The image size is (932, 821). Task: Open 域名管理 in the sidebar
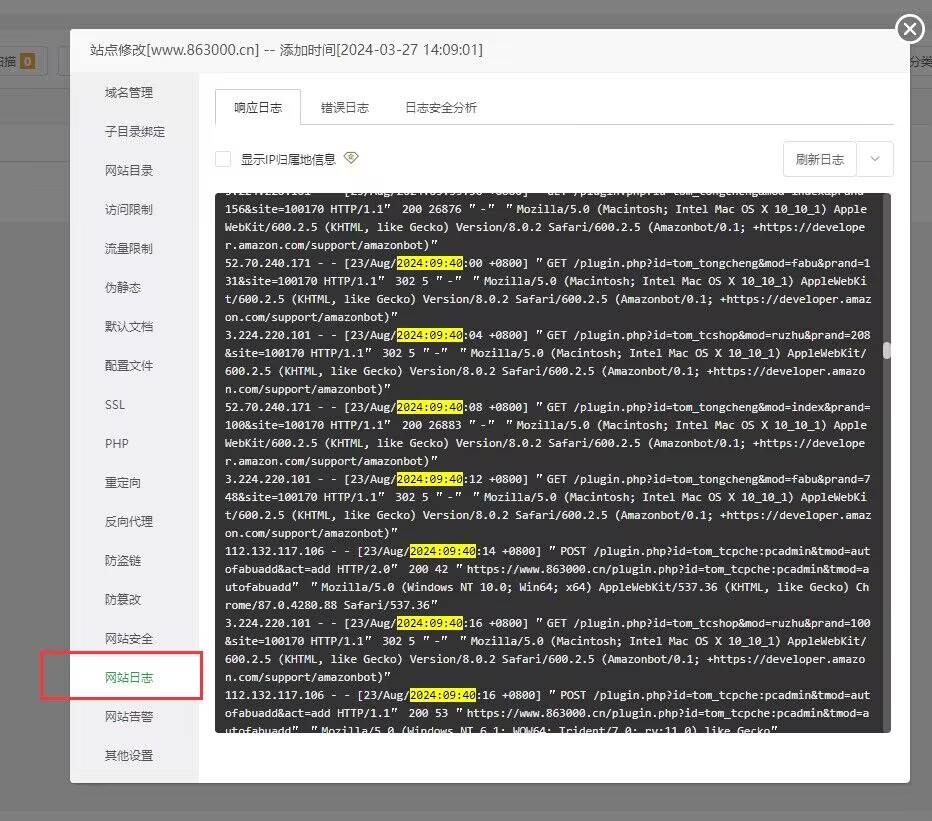click(129, 93)
